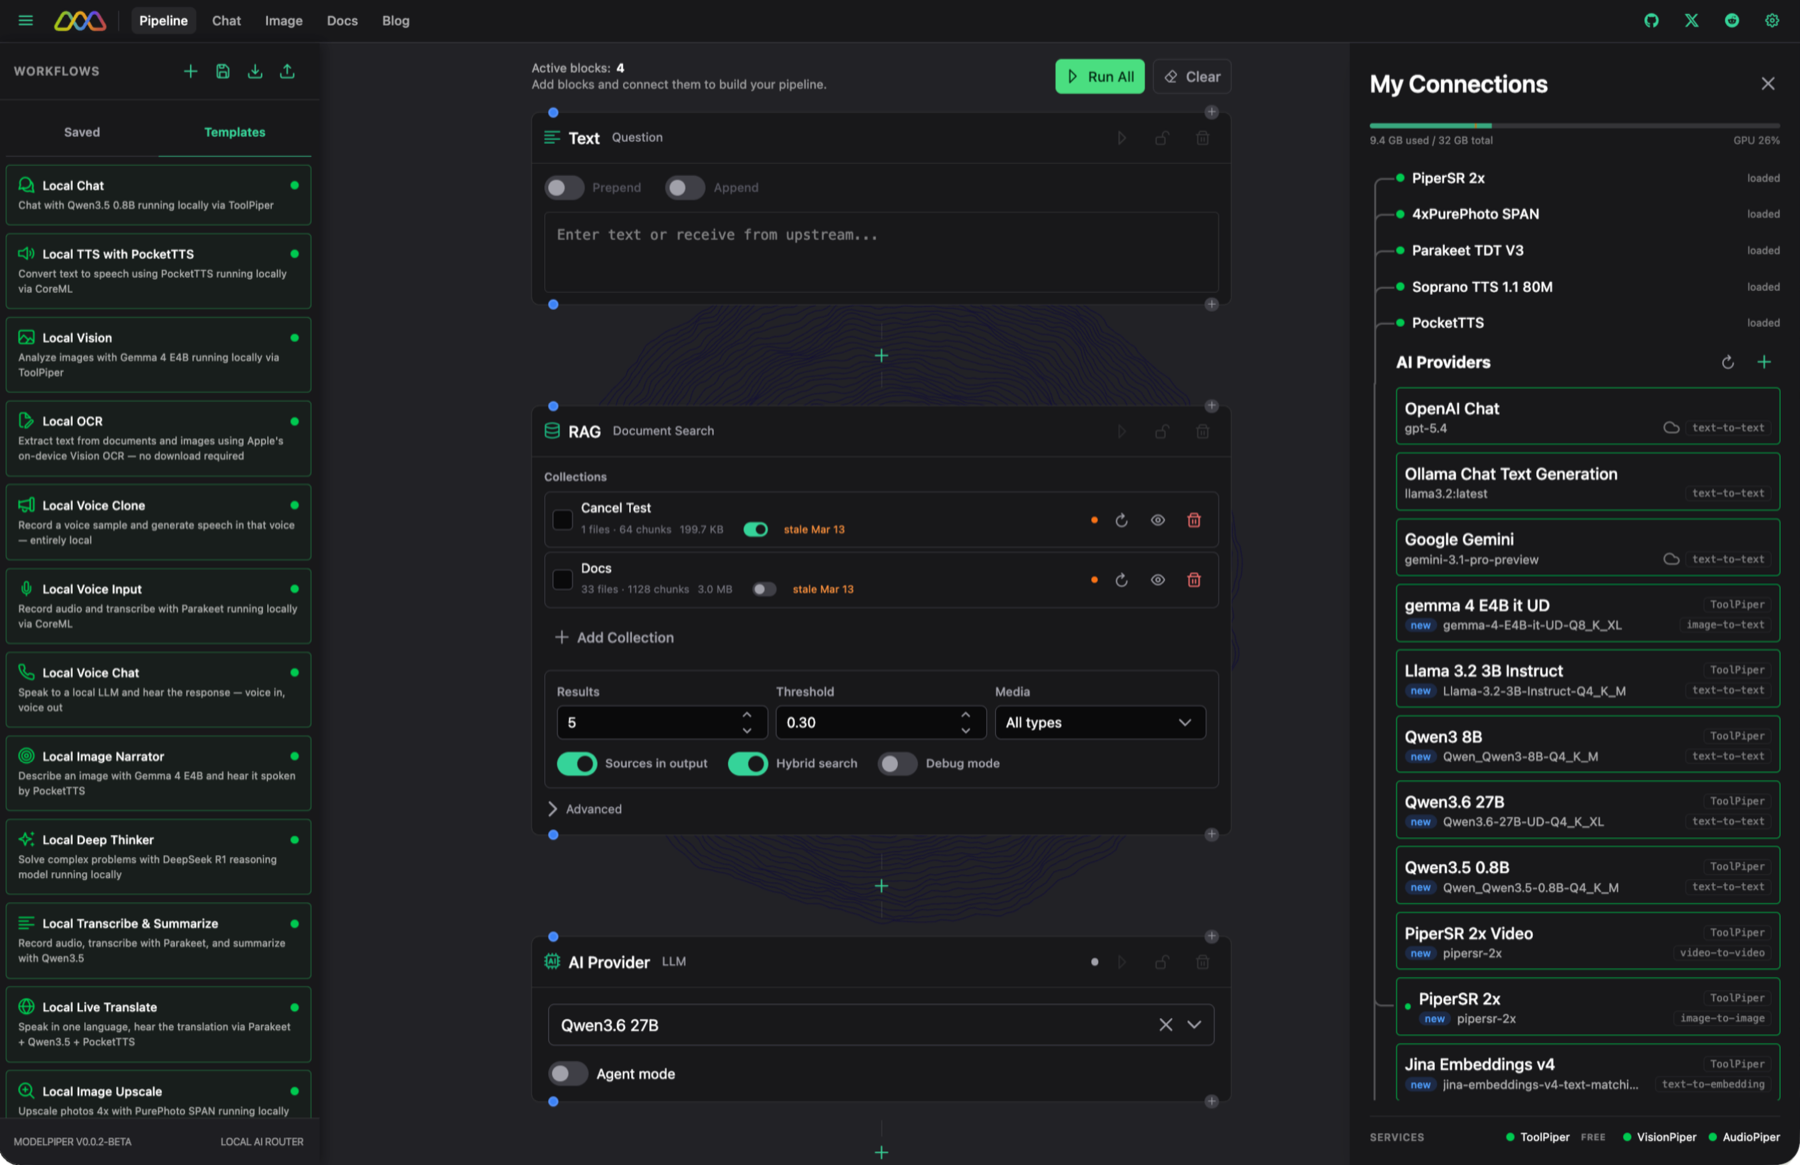Check the Docs collection checkbox

[563, 580]
